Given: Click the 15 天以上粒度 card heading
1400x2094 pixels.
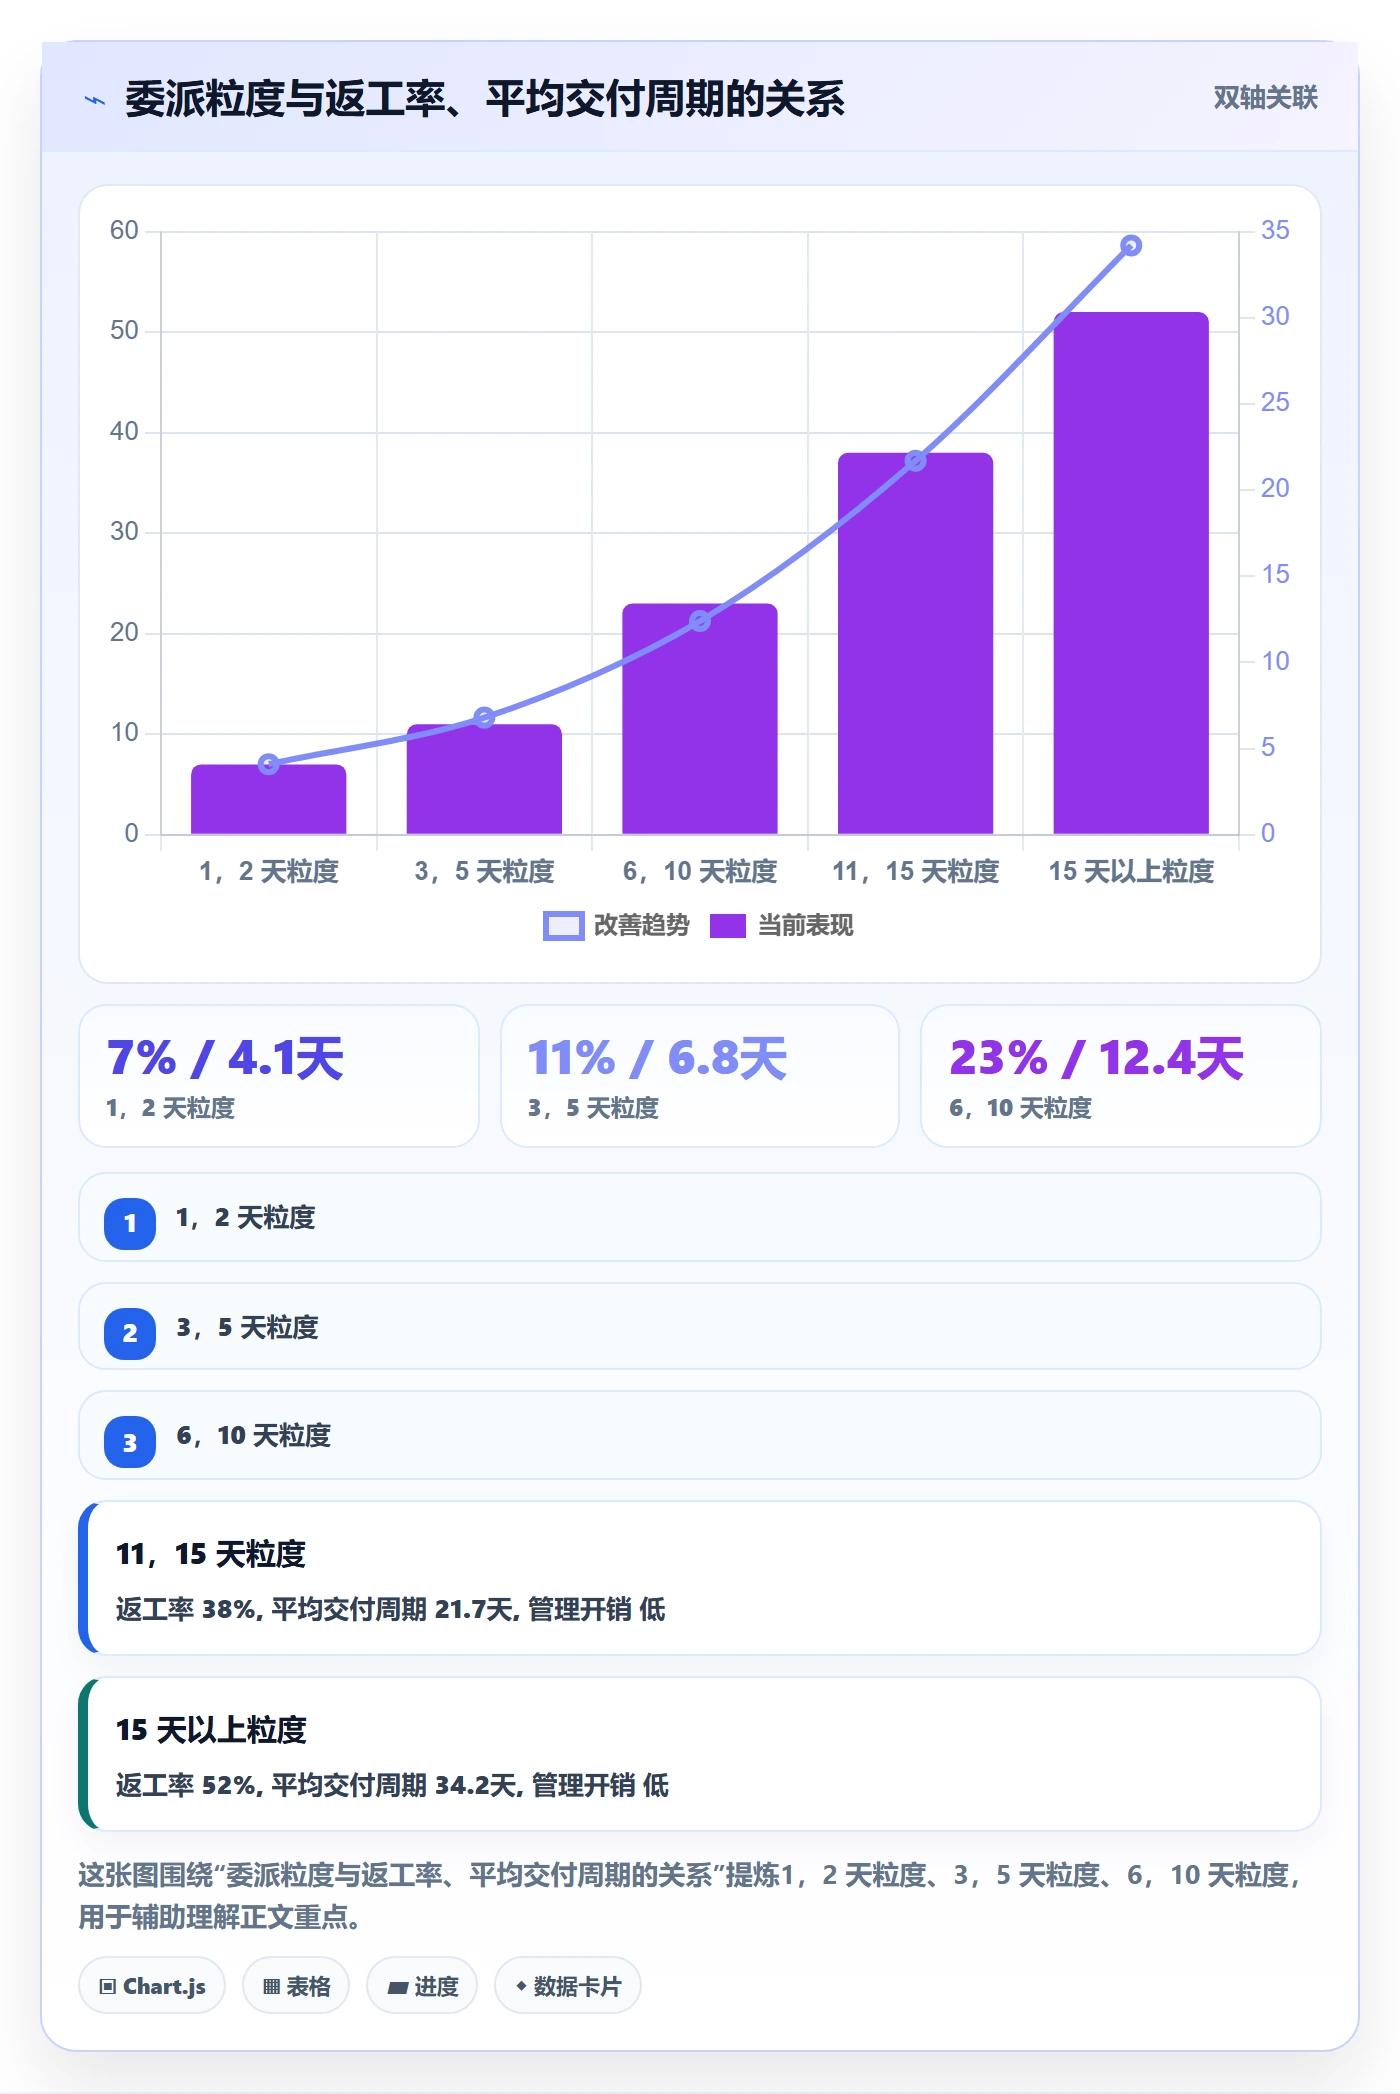Looking at the screenshot, I should point(211,1730).
